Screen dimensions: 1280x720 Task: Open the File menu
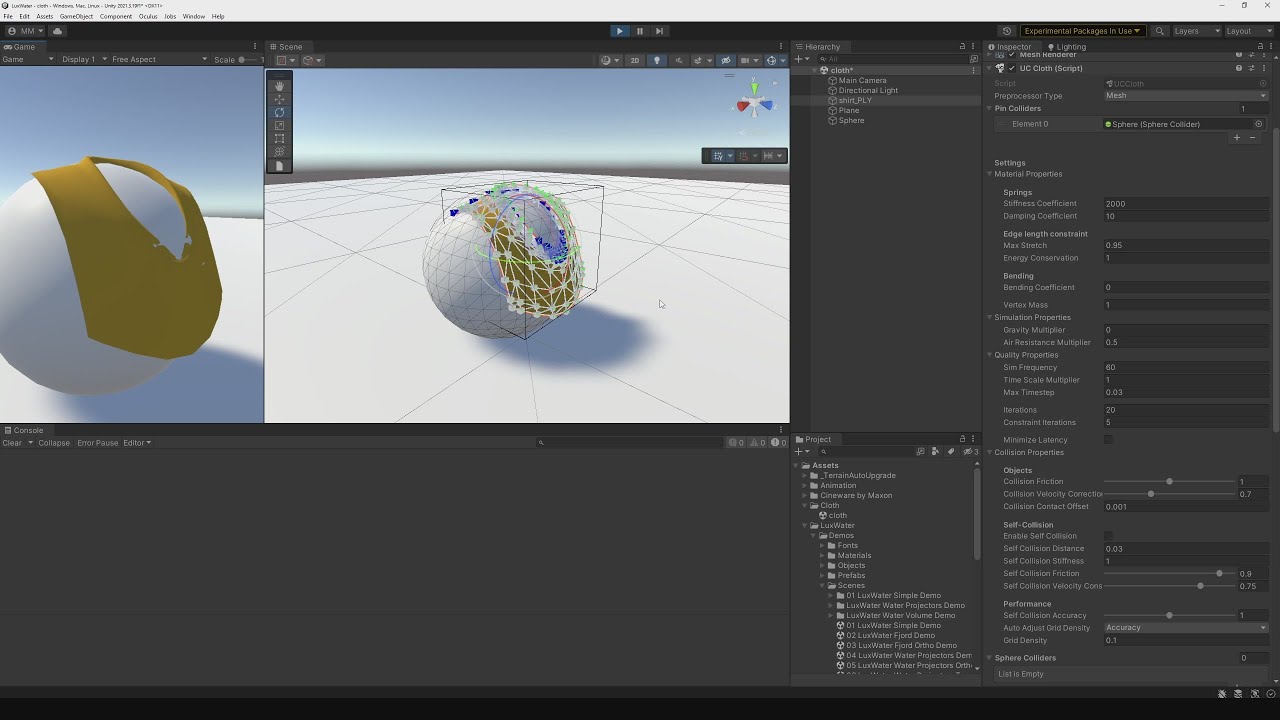pyautogui.click(x=8, y=16)
